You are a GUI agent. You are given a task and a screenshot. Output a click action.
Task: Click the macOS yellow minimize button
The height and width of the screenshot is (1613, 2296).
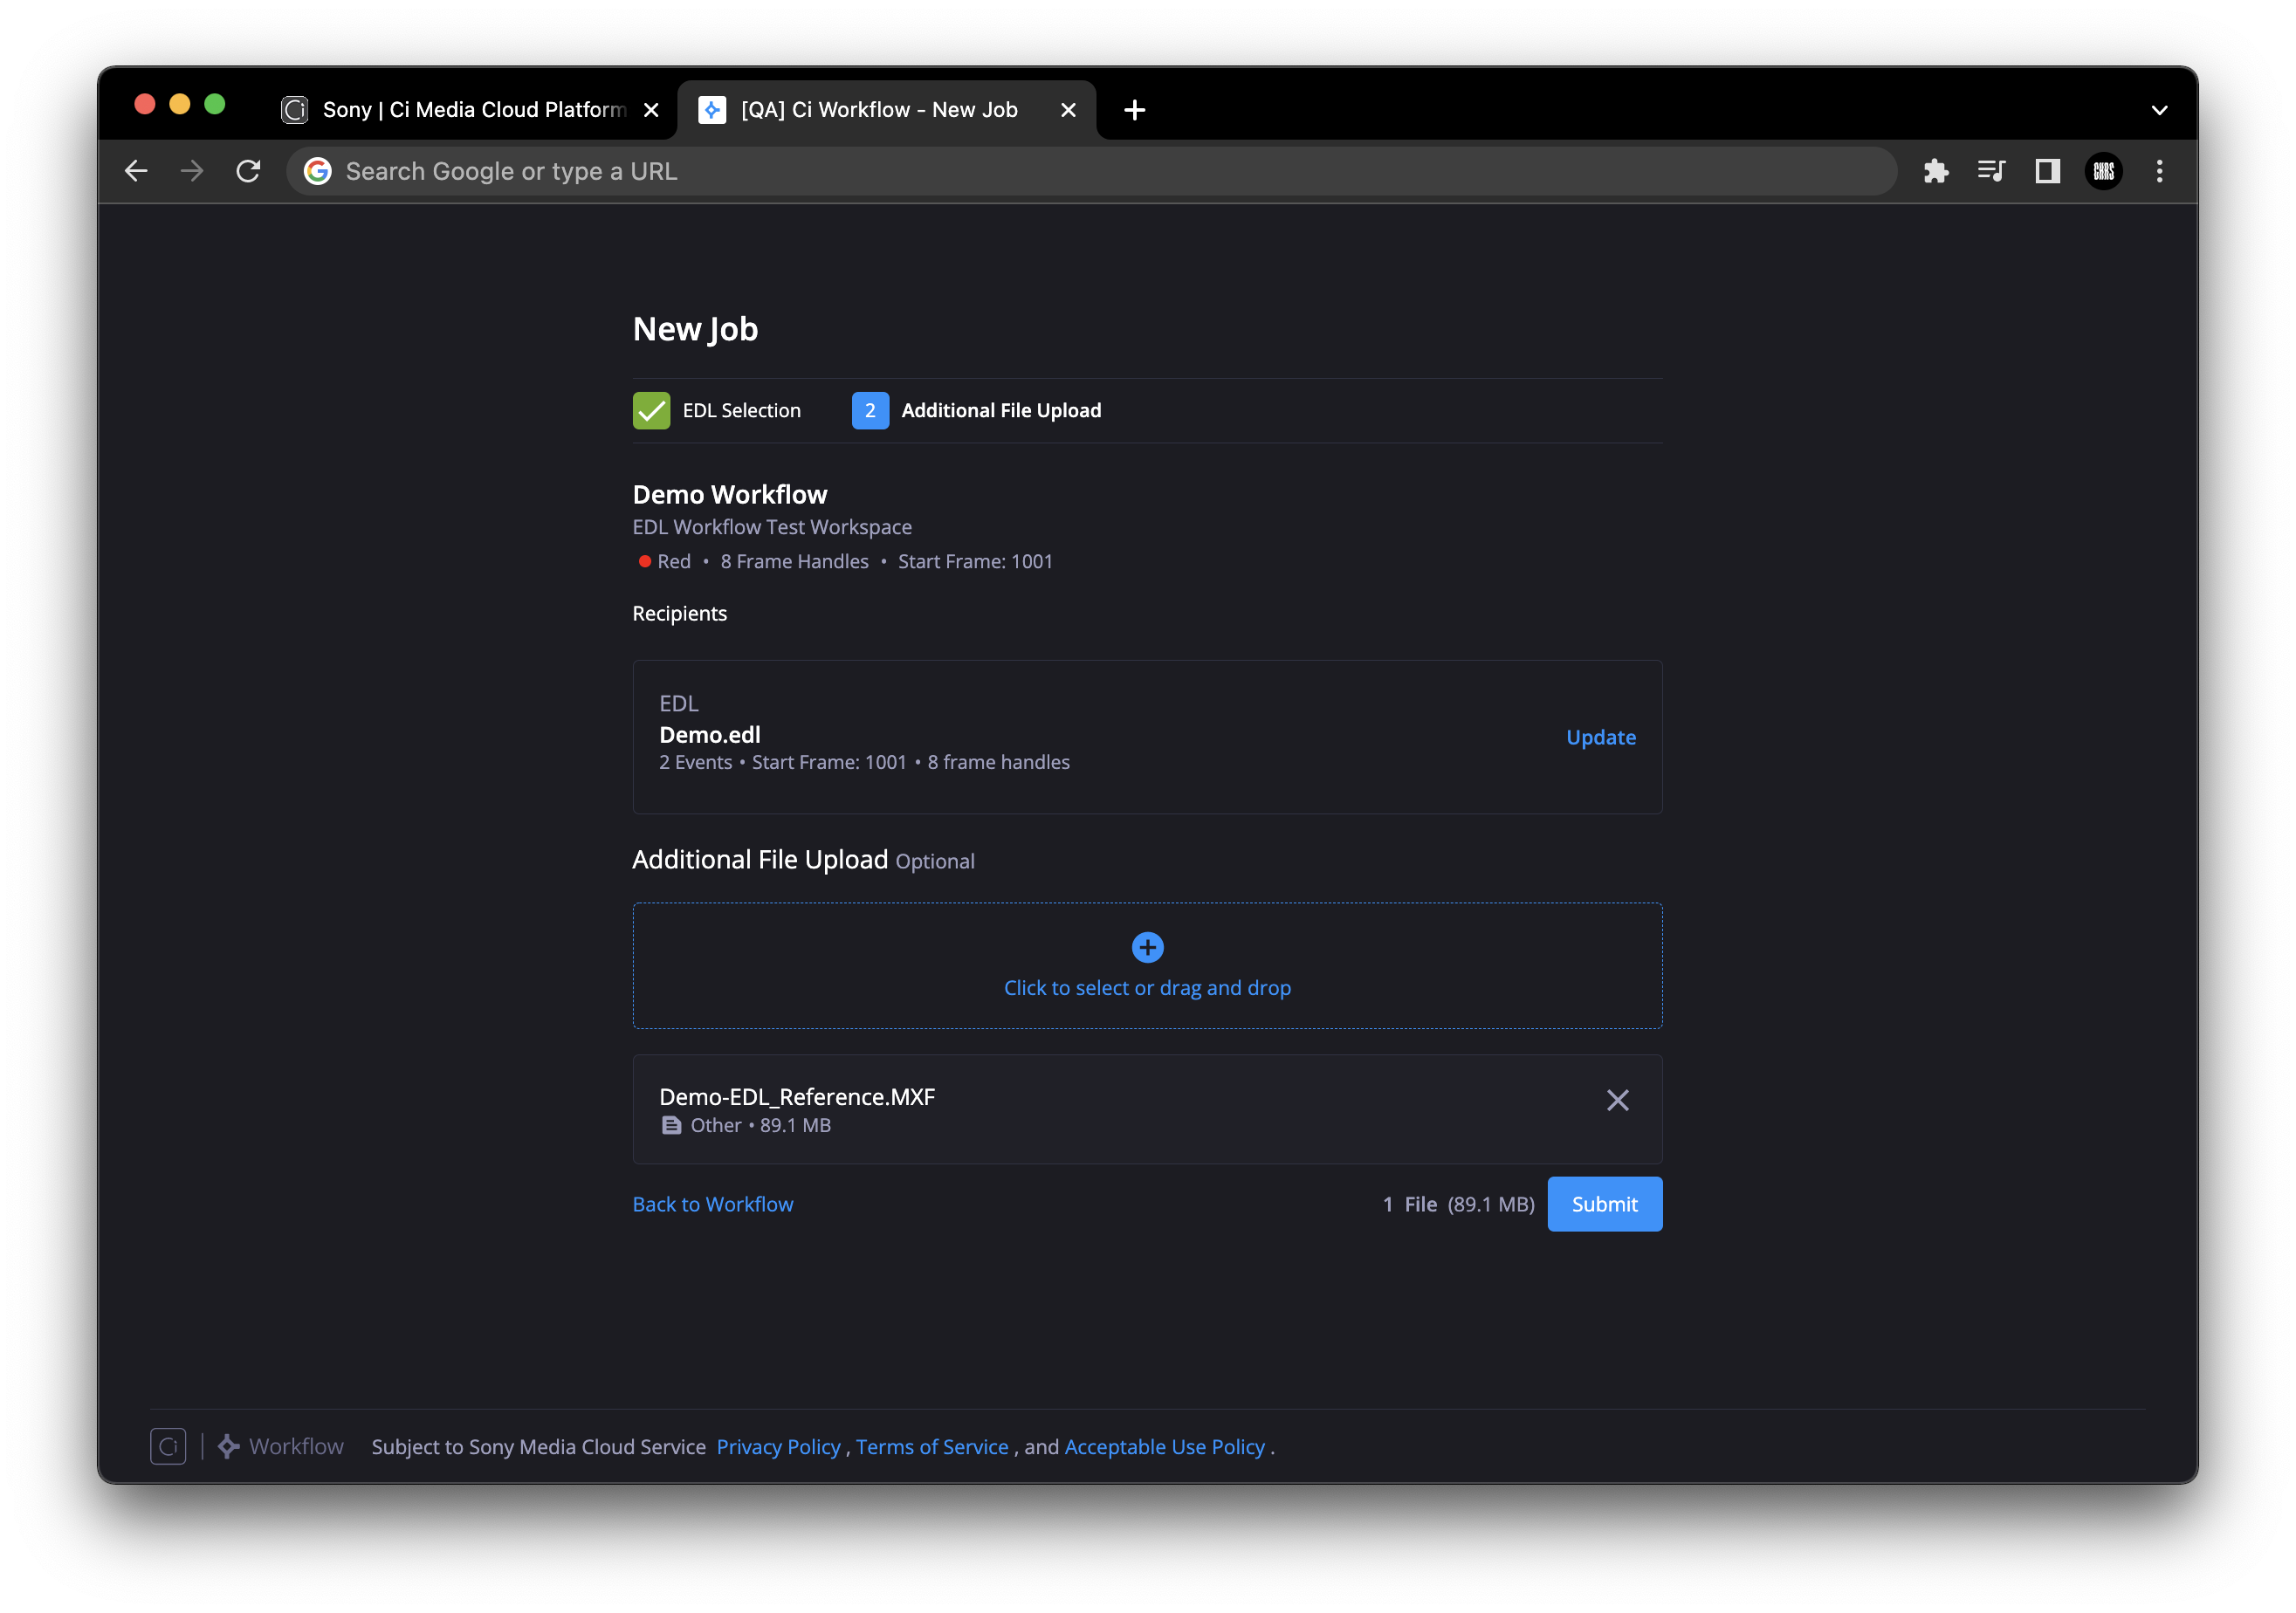click(x=180, y=104)
